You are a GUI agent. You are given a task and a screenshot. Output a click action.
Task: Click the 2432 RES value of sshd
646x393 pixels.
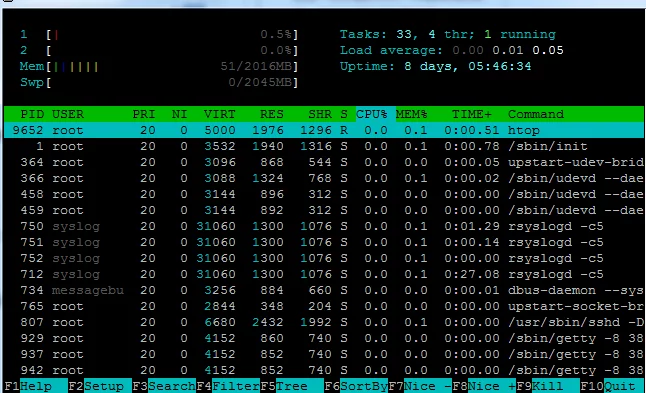pos(268,322)
